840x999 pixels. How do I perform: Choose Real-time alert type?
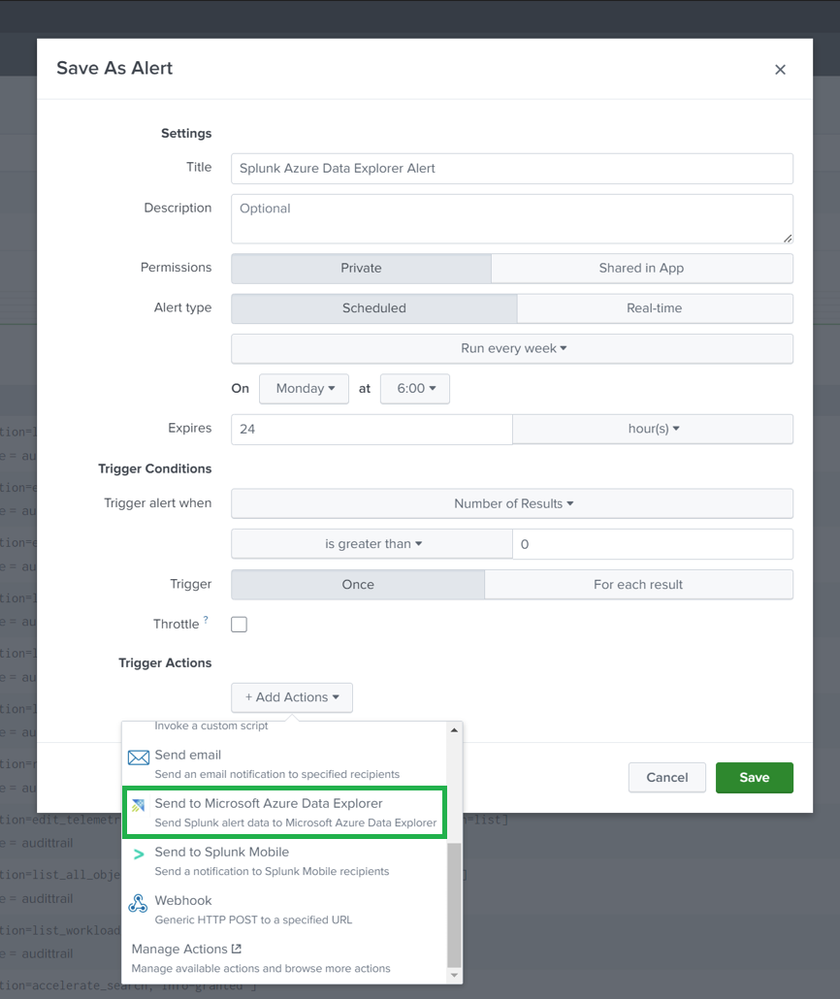tap(655, 308)
